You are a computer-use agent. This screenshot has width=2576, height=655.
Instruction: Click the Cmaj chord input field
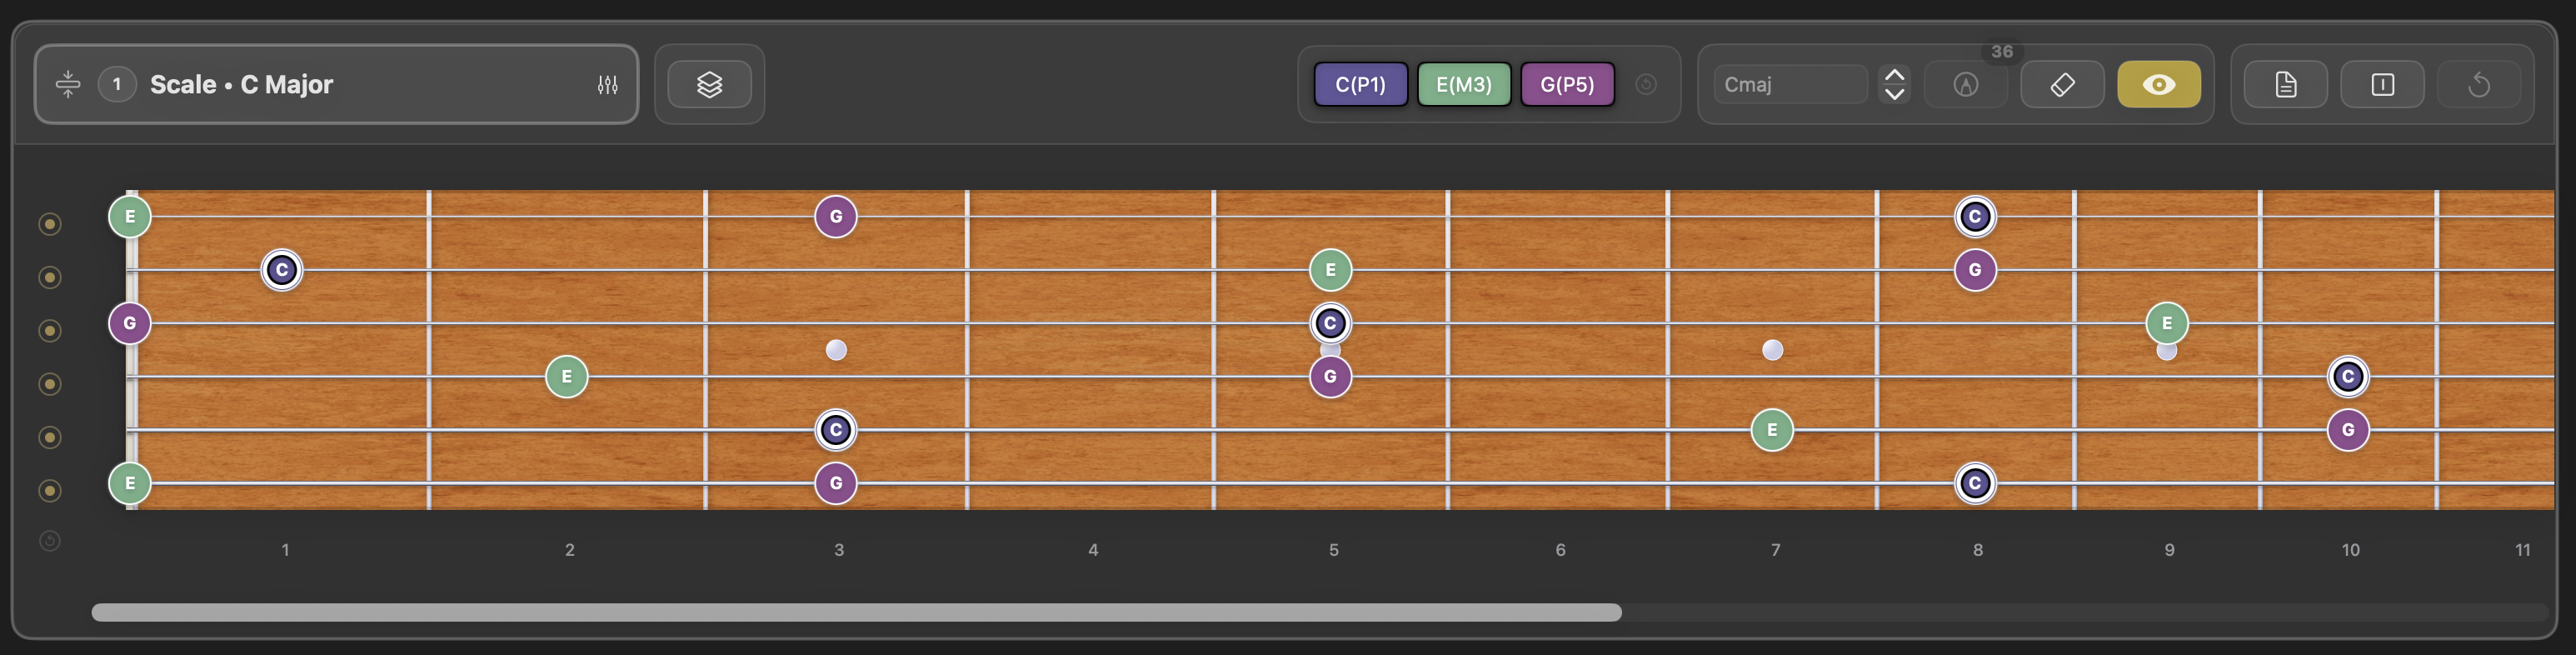pos(1790,85)
